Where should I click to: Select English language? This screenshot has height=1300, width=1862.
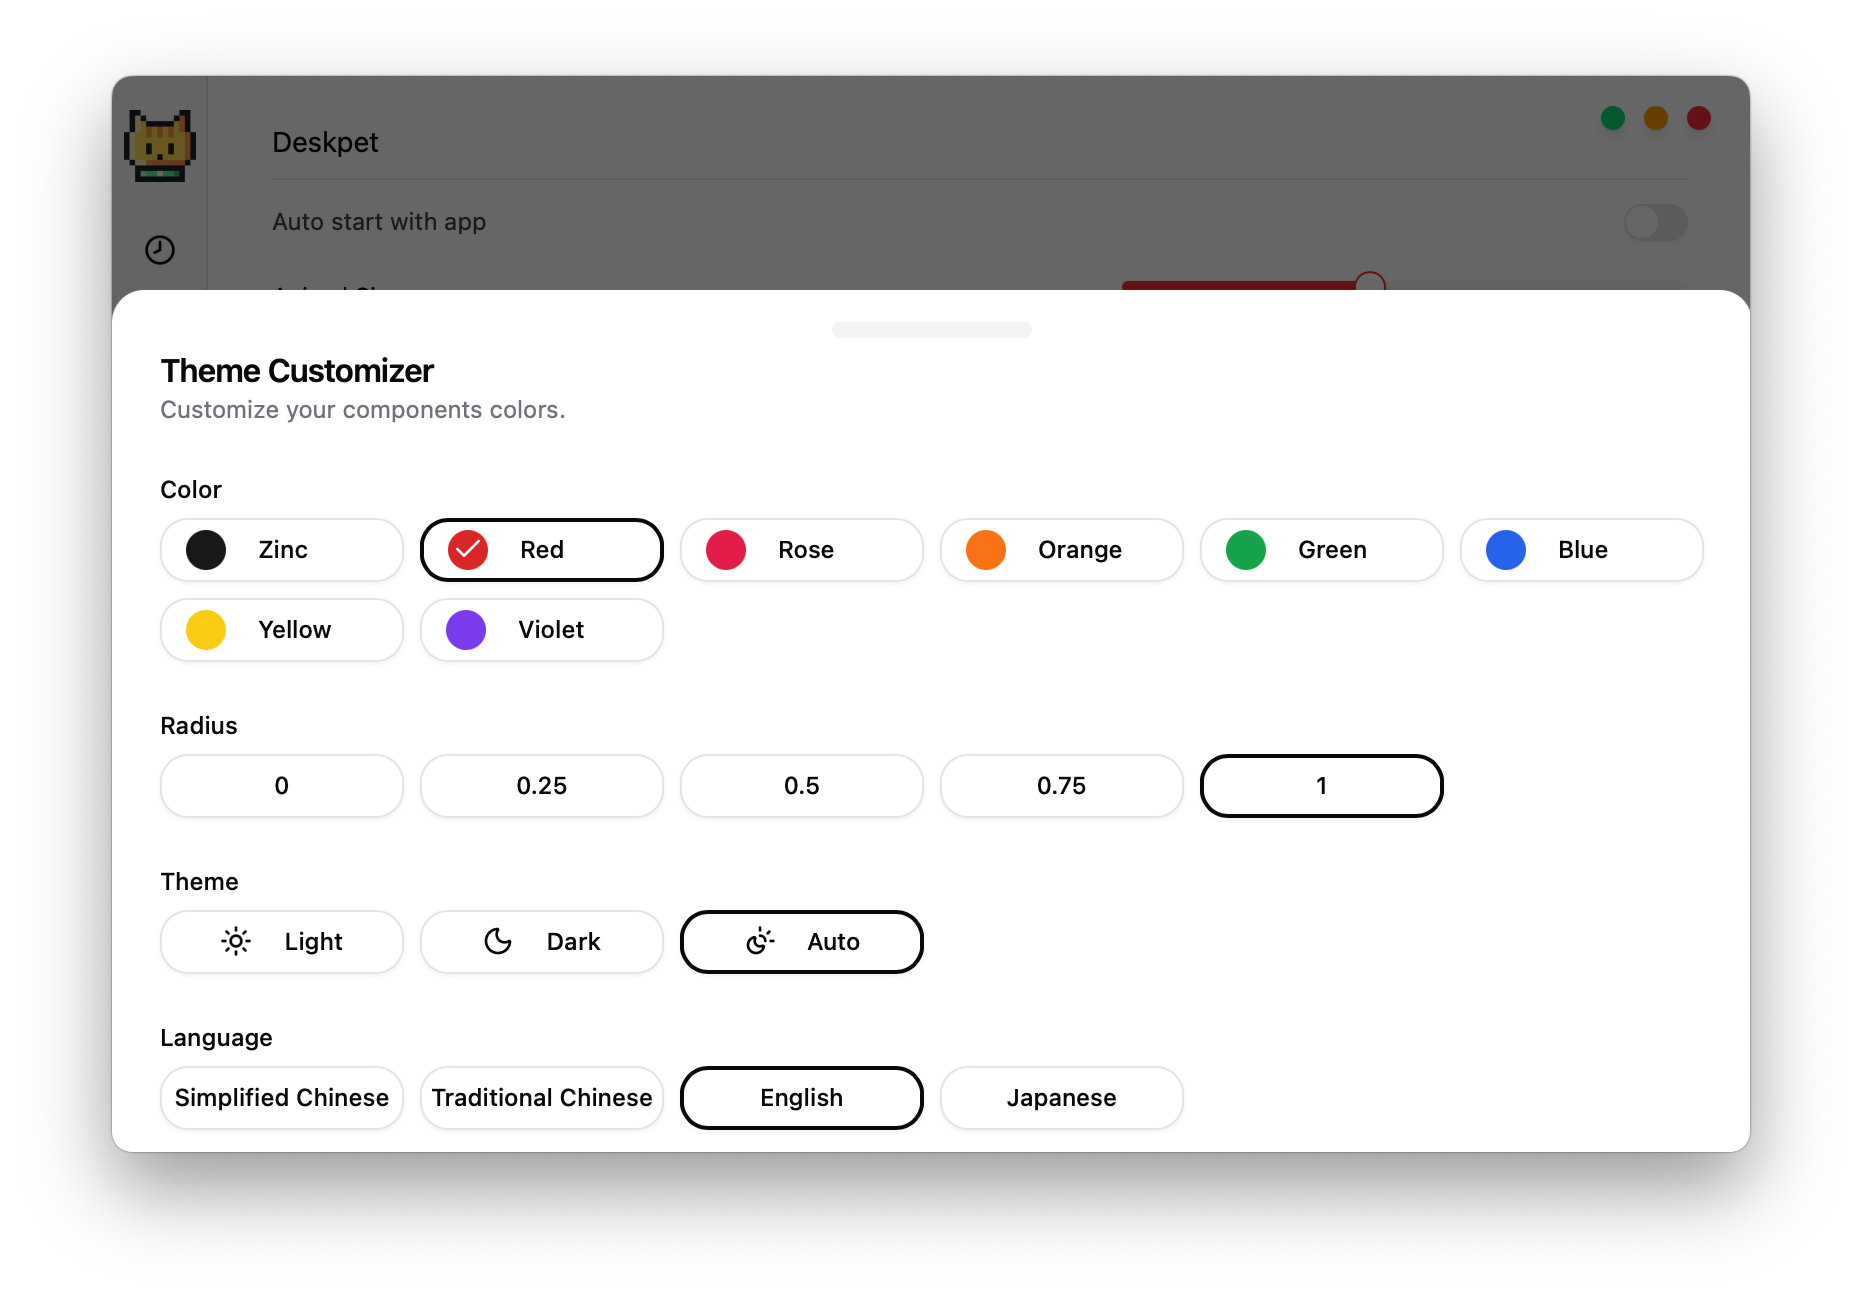coord(802,1098)
